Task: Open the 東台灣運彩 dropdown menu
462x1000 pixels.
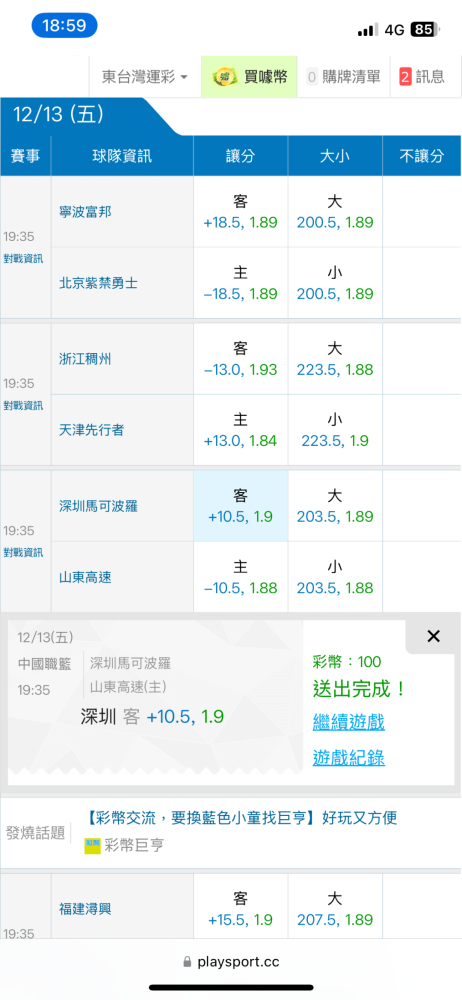Action: pyautogui.click(x=145, y=77)
